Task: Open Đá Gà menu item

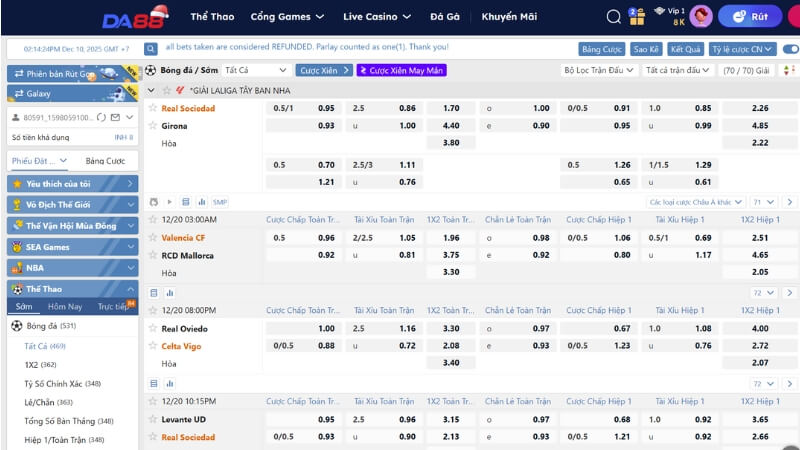Action: (444, 17)
